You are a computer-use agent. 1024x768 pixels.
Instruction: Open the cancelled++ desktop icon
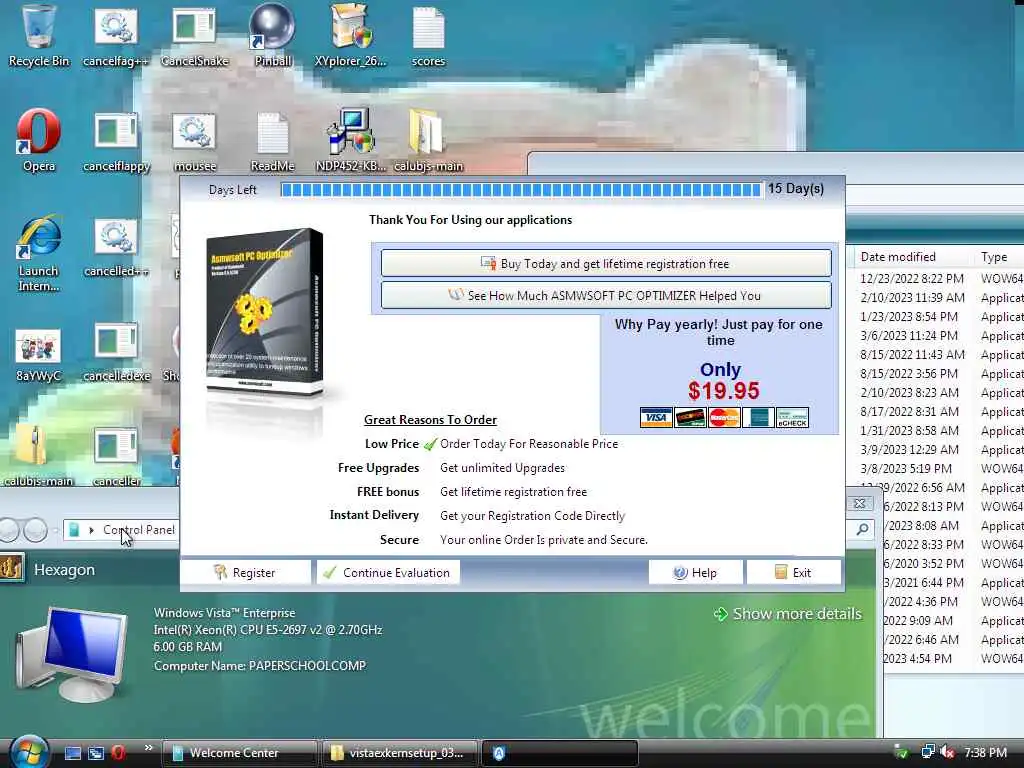(116, 248)
